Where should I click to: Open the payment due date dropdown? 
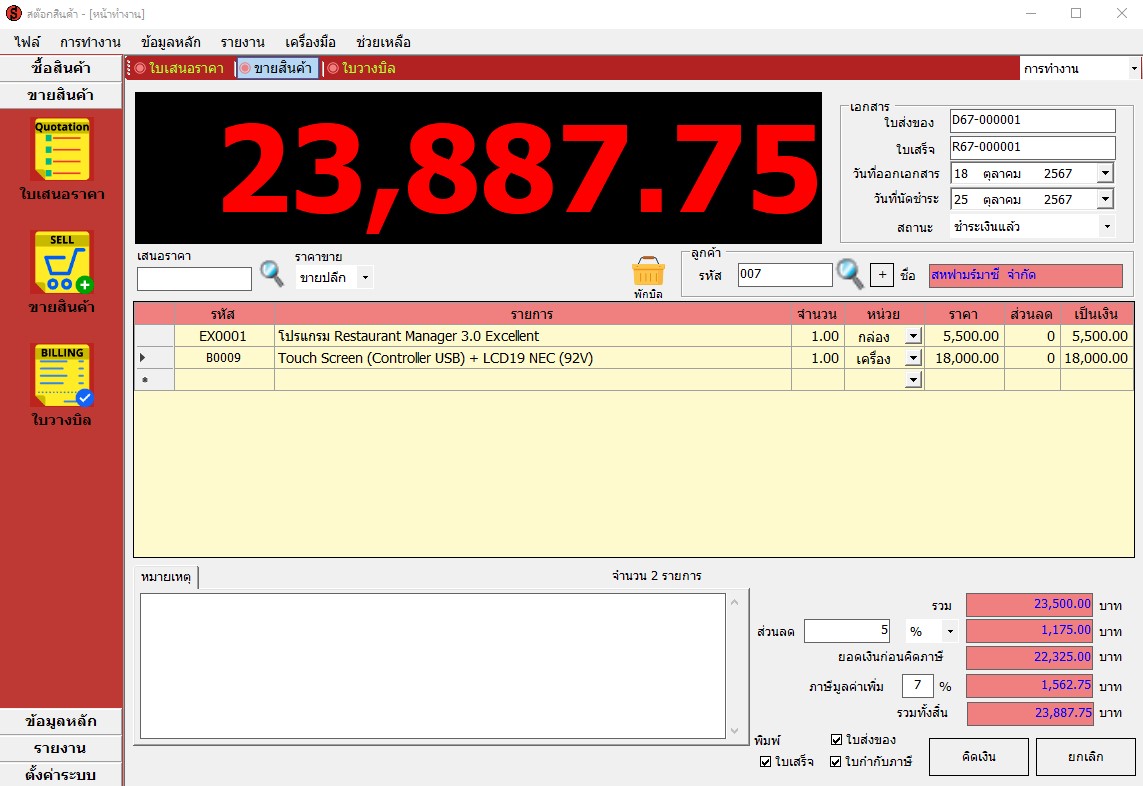[1105, 199]
